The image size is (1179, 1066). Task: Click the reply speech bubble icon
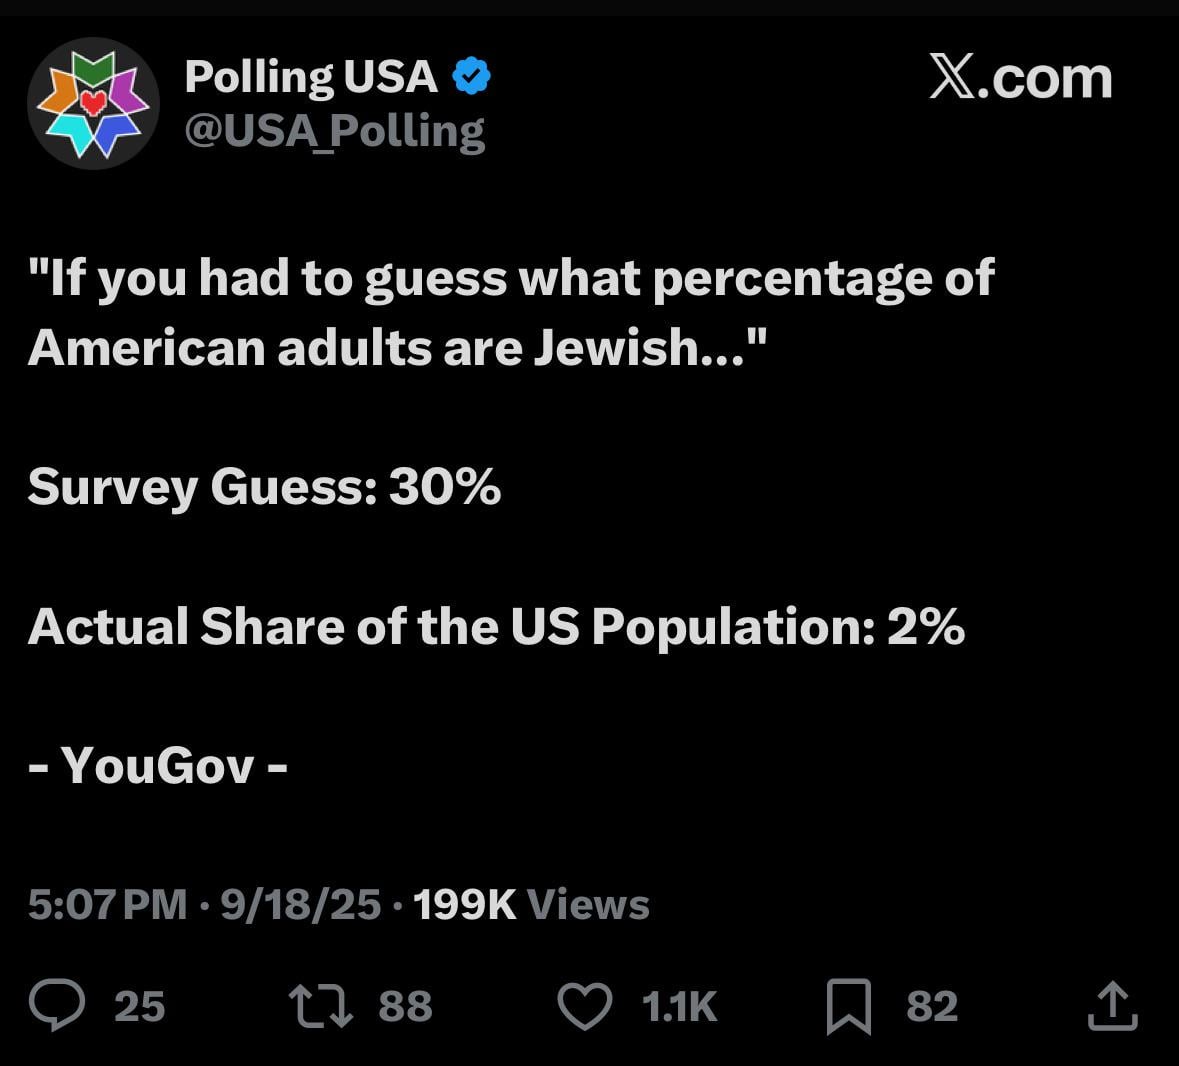pyautogui.click(x=57, y=1005)
